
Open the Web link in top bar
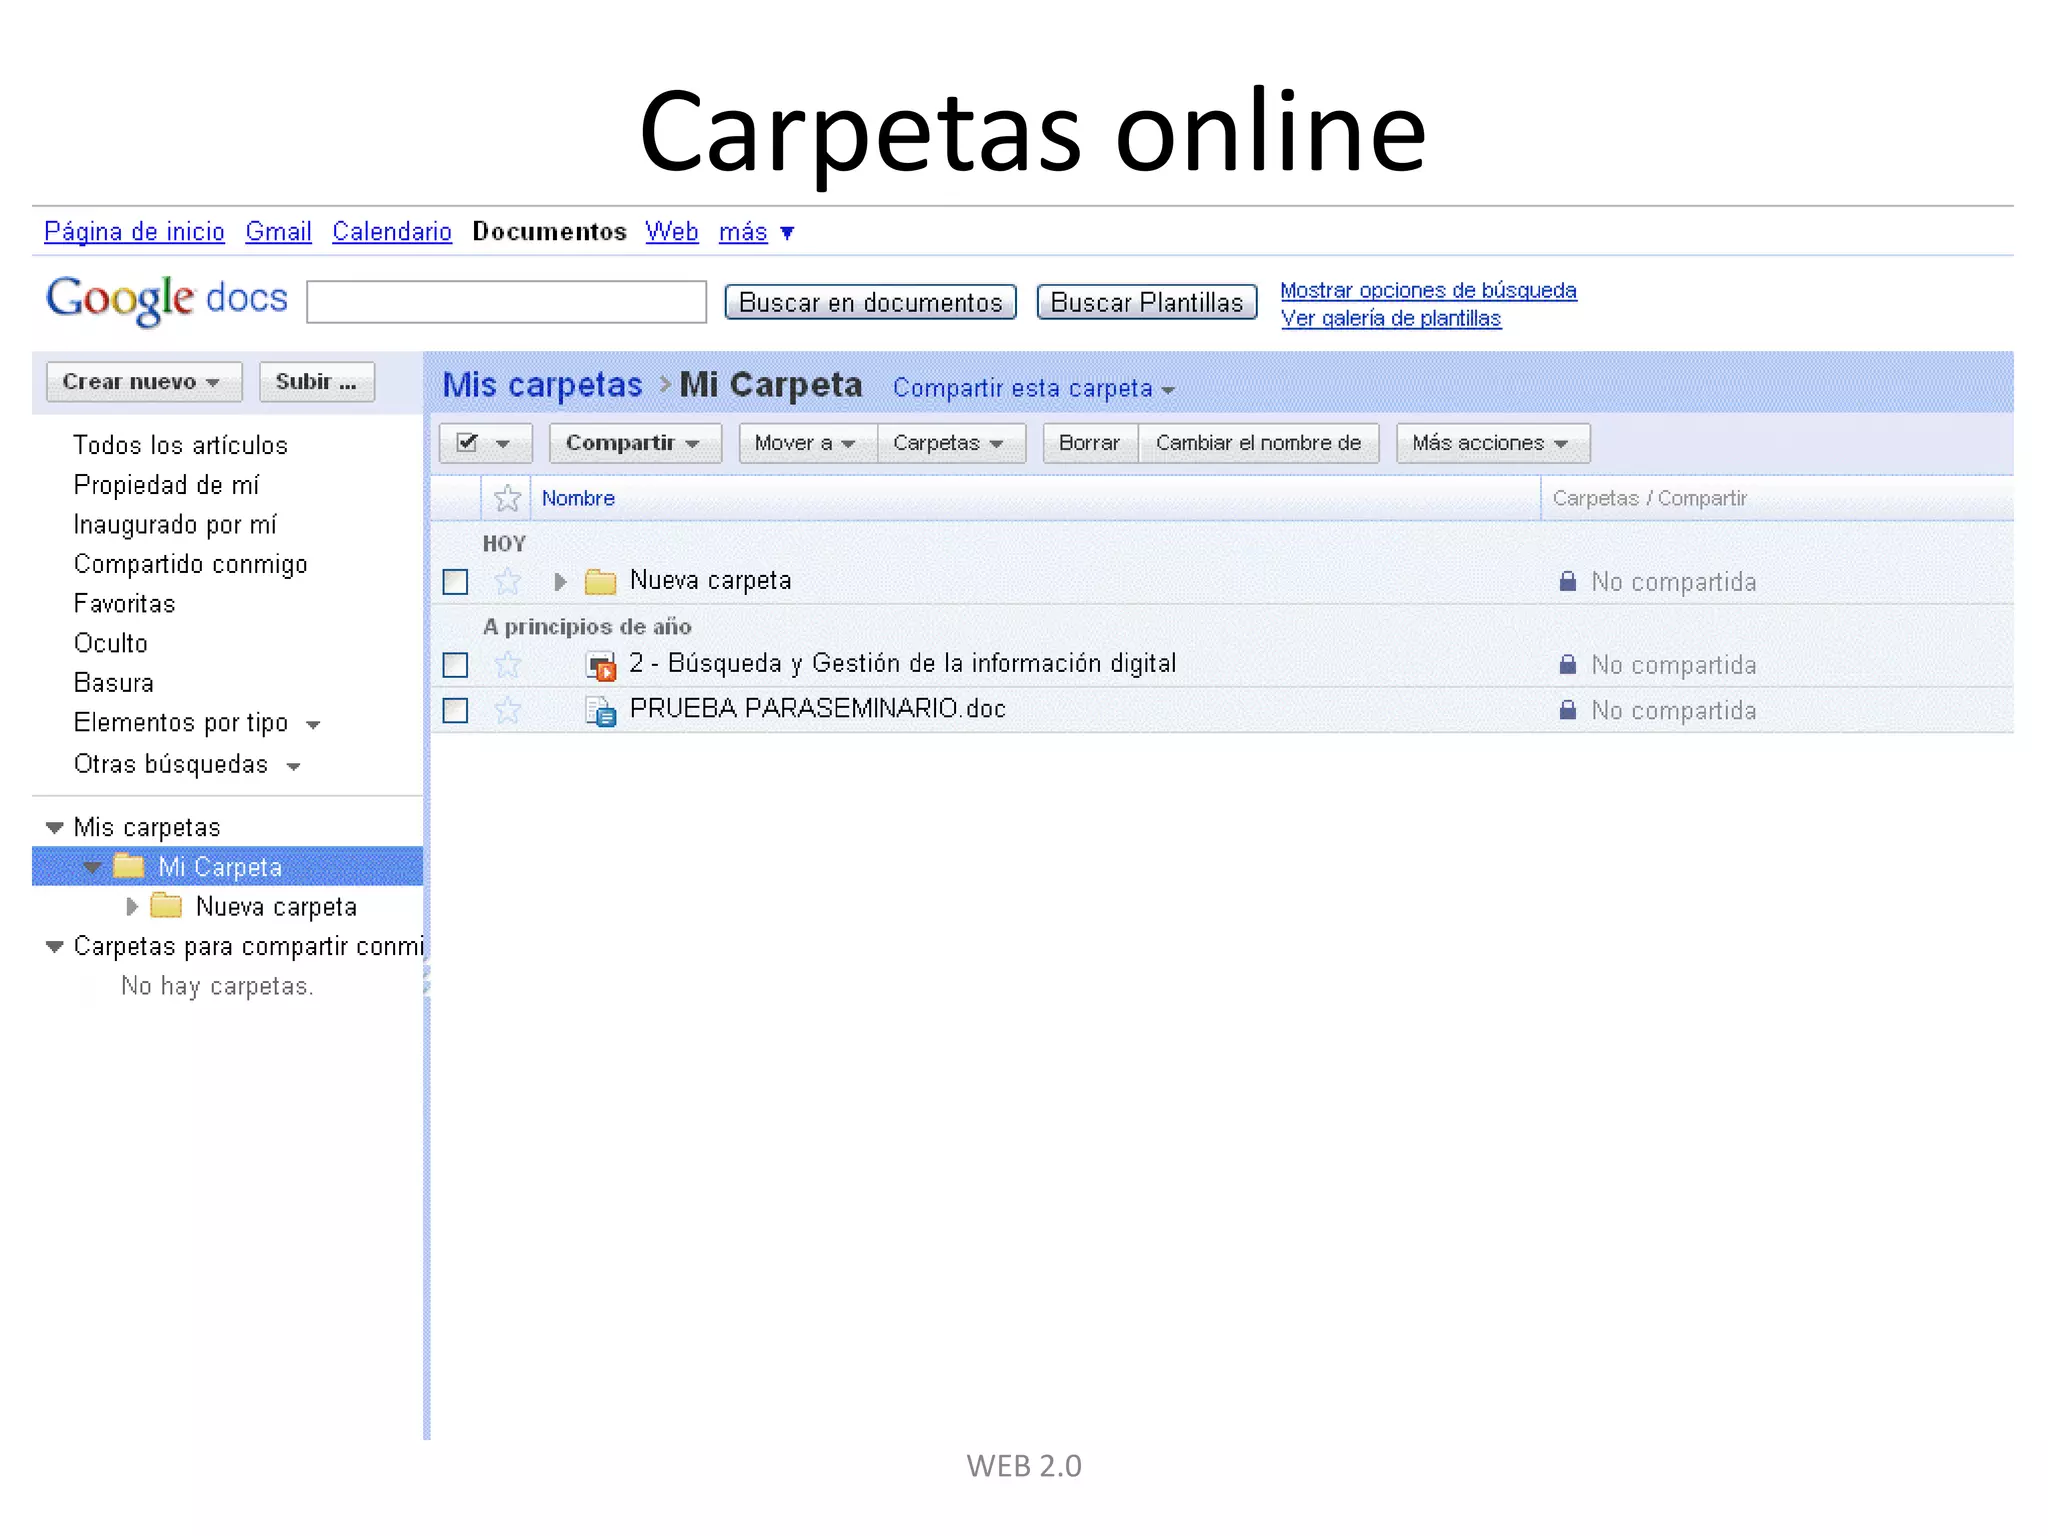point(671,232)
